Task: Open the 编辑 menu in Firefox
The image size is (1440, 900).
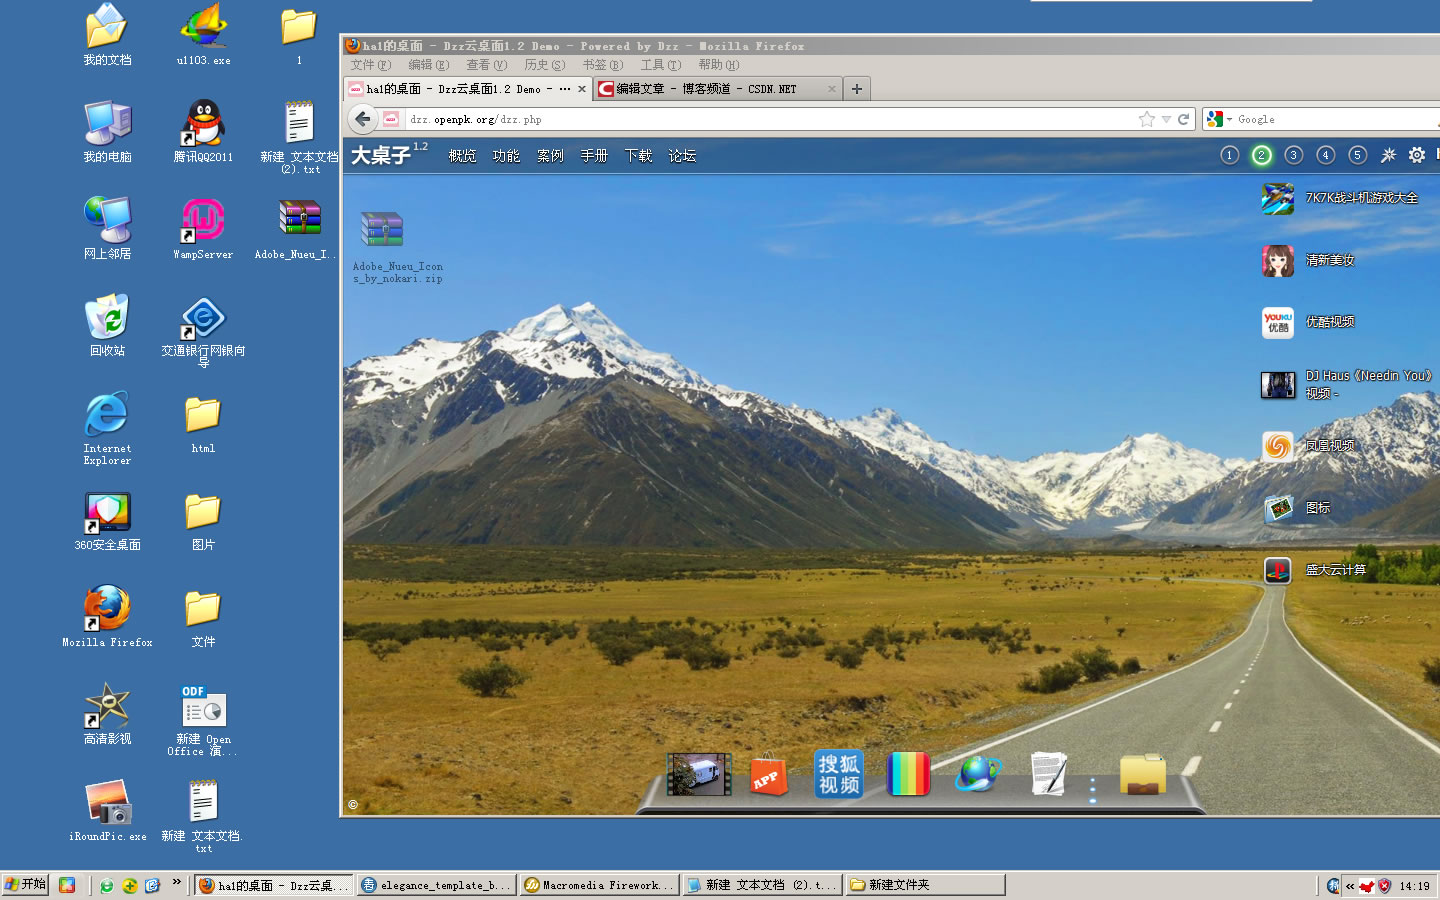Action: [429, 65]
